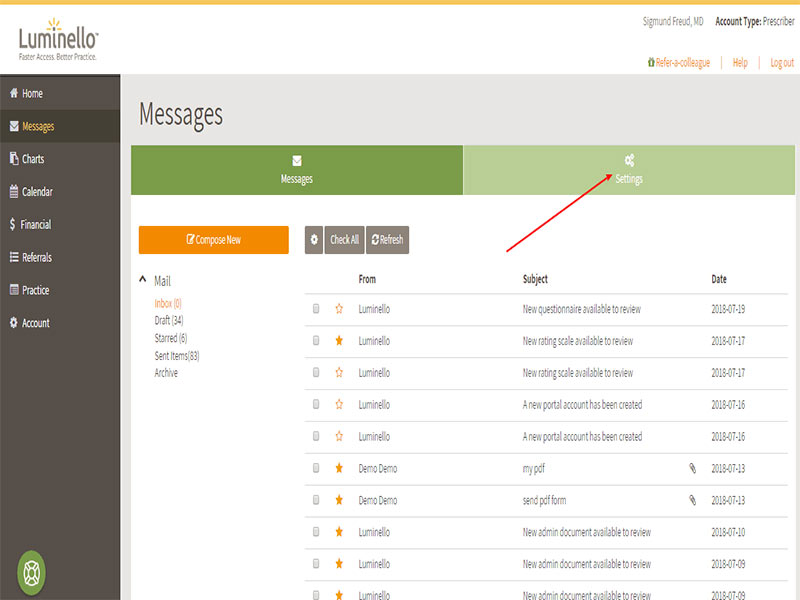This screenshot has width=800, height=600.
Task: Star the second new portal account message
Action: point(339,436)
